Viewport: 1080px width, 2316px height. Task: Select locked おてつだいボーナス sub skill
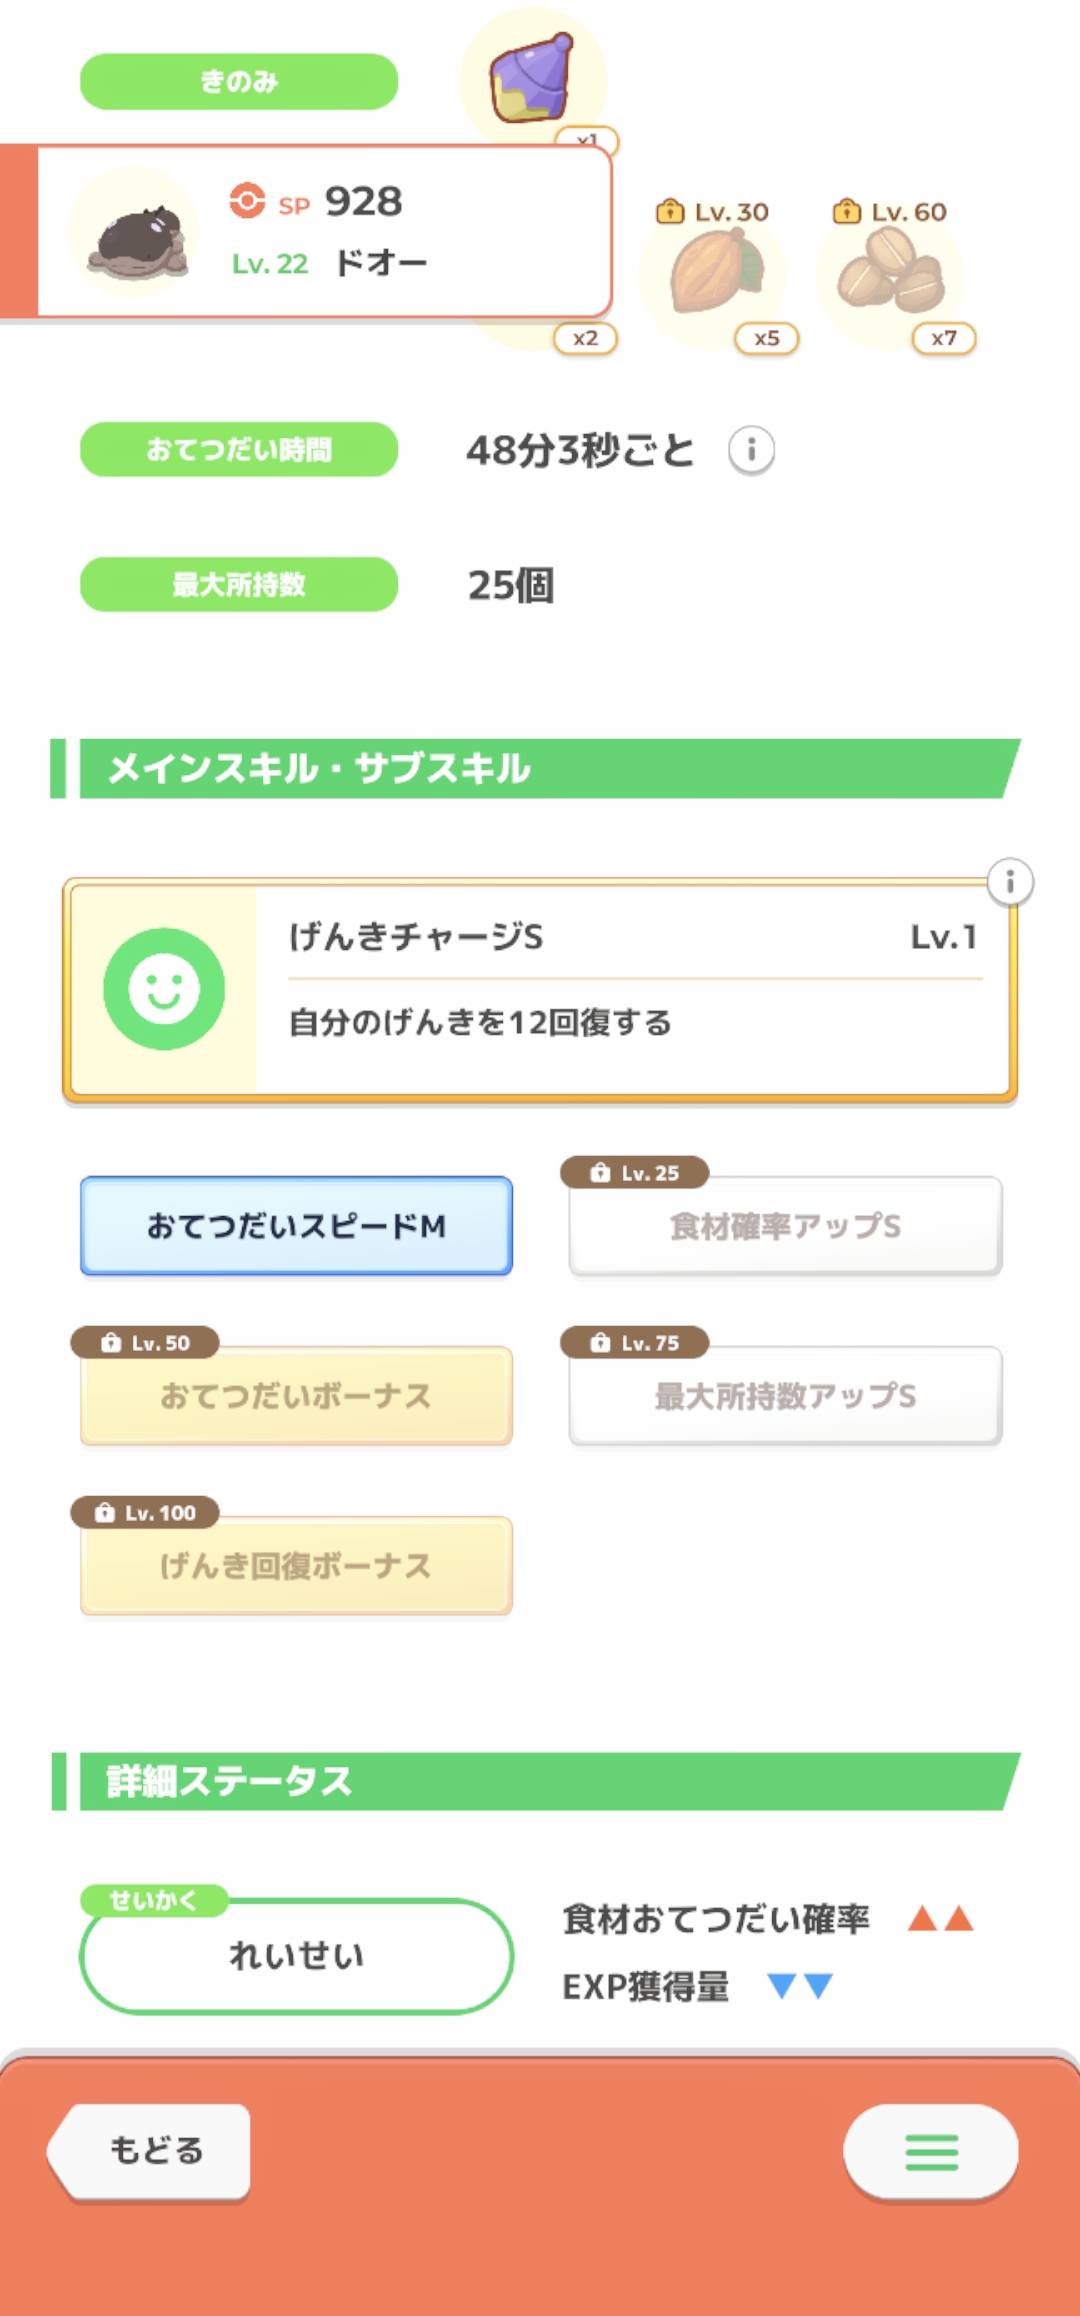coord(296,1396)
